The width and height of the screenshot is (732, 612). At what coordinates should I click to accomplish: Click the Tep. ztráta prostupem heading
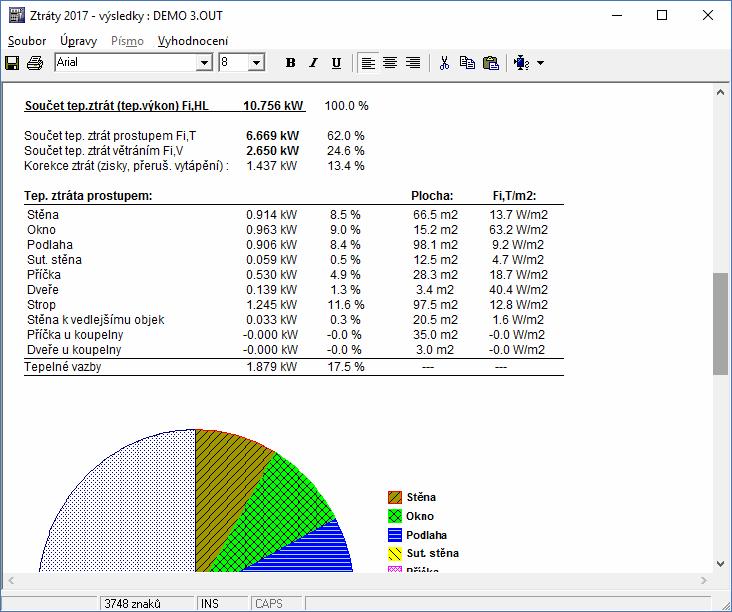(x=88, y=196)
